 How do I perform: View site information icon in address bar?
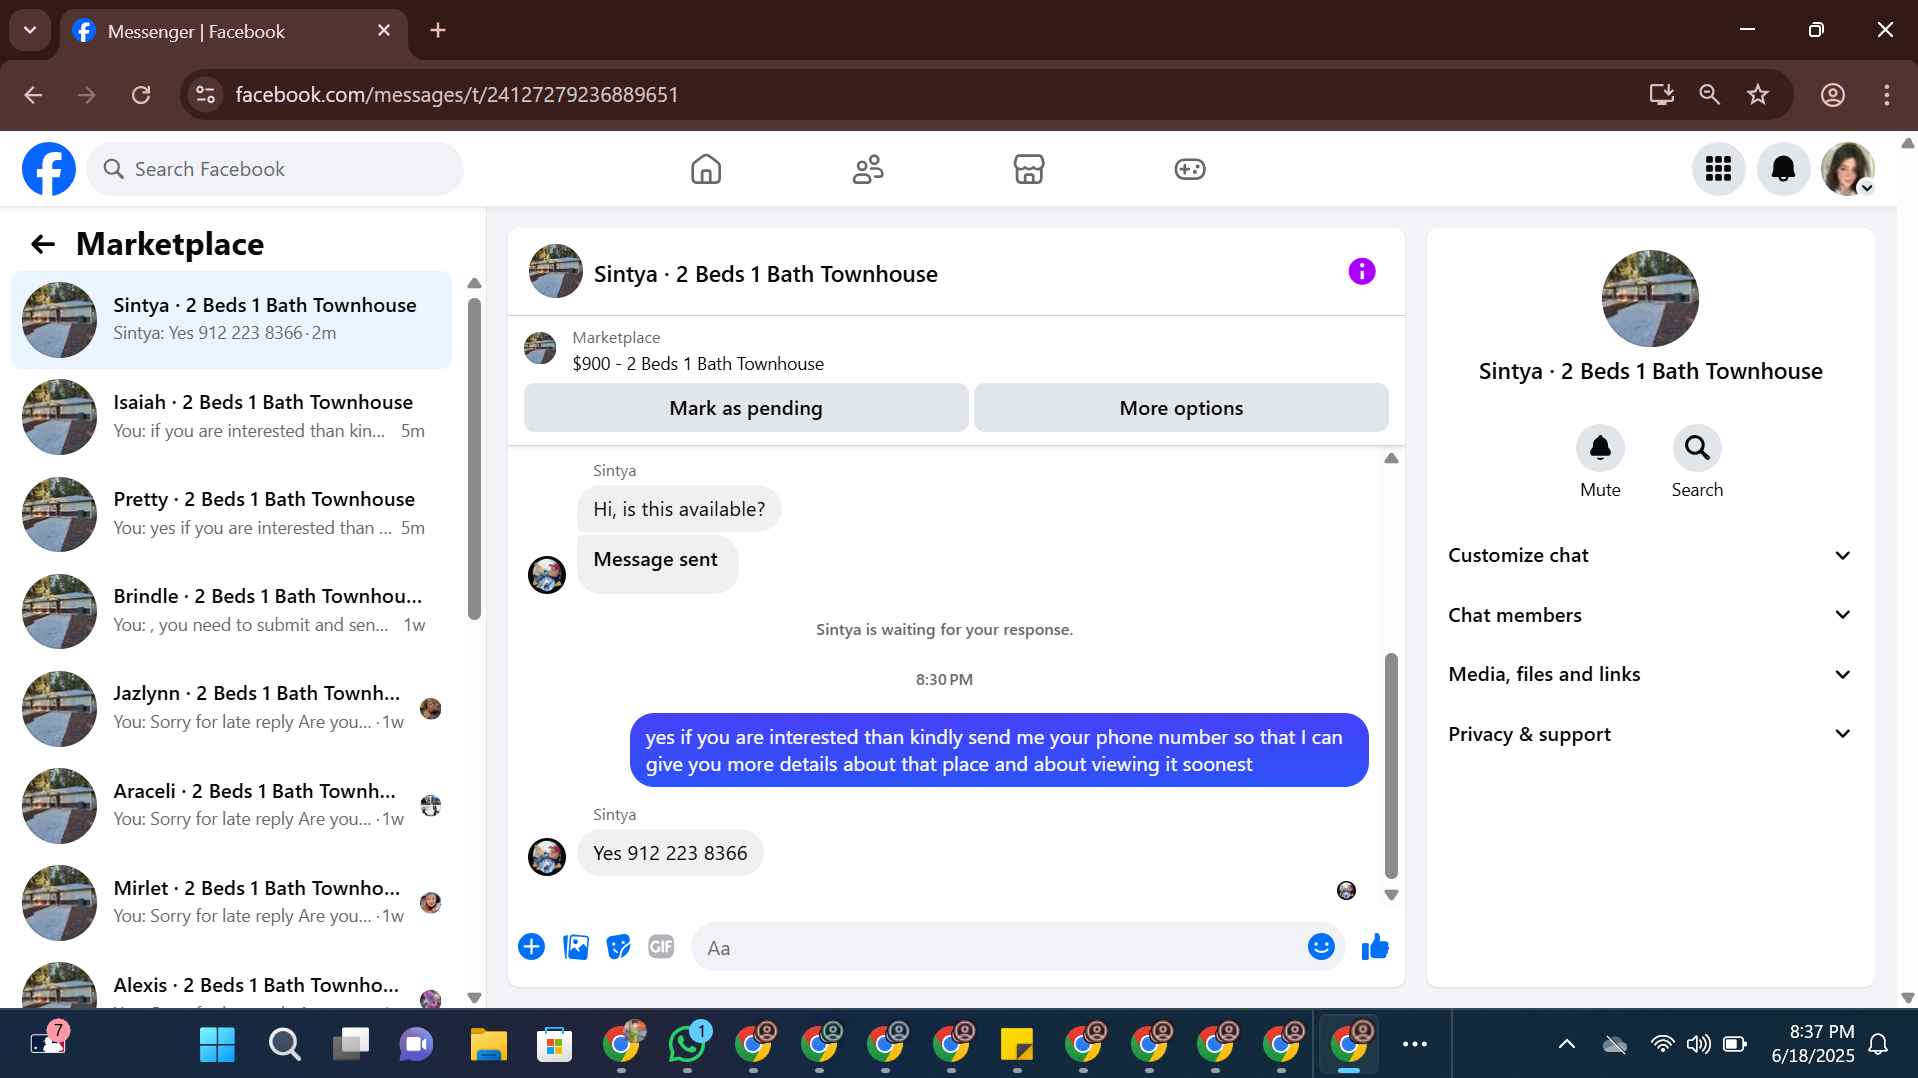205,95
